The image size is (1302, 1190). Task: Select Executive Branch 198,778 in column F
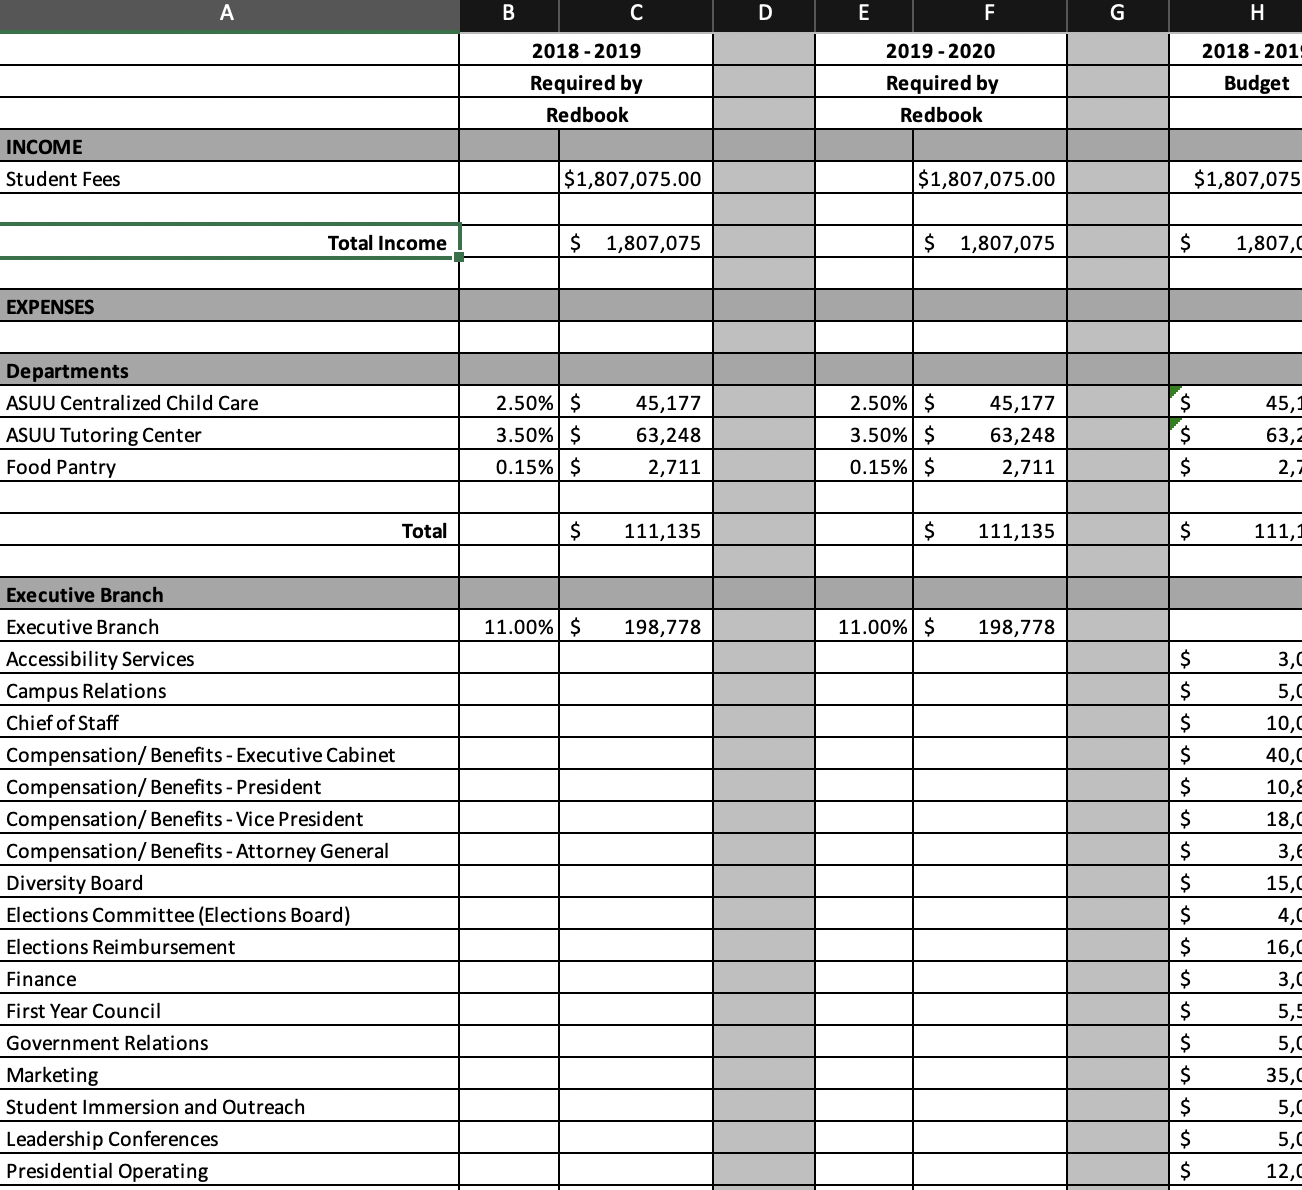pyautogui.click(x=990, y=626)
